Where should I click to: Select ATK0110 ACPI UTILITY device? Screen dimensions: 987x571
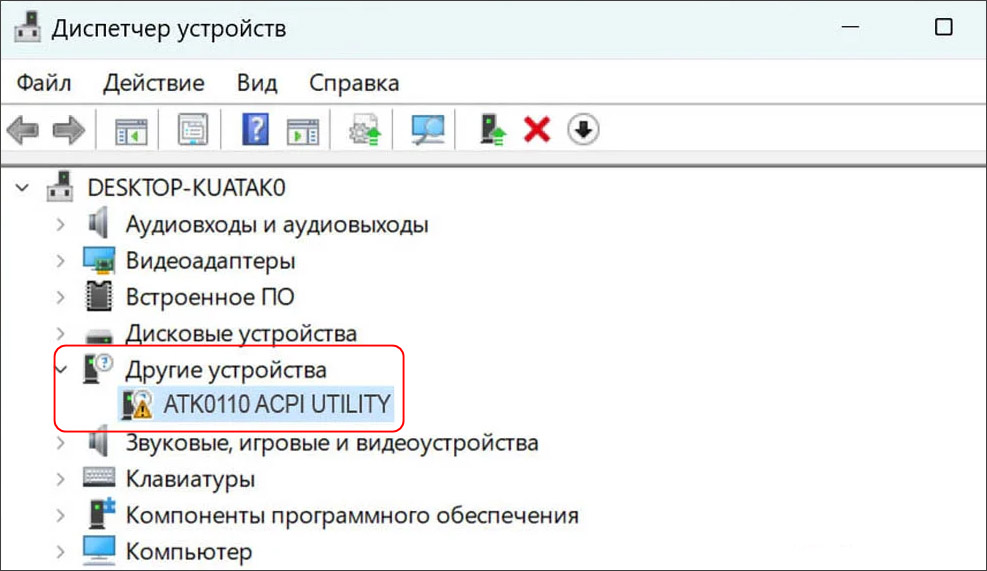(x=277, y=404)
